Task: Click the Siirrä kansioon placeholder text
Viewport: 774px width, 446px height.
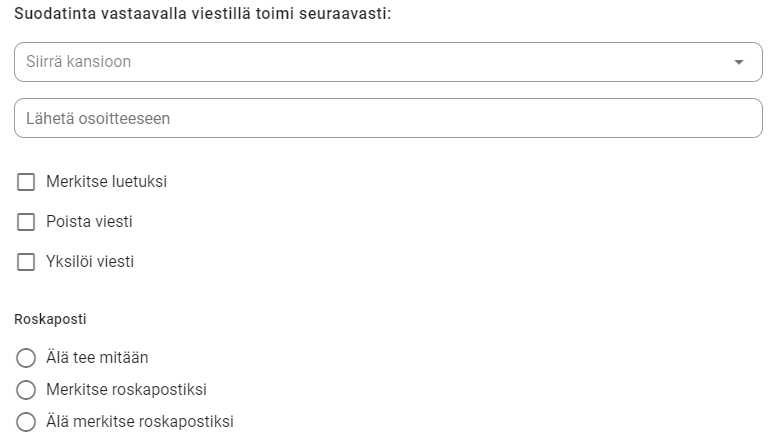Action: click(x=78, y=62)
